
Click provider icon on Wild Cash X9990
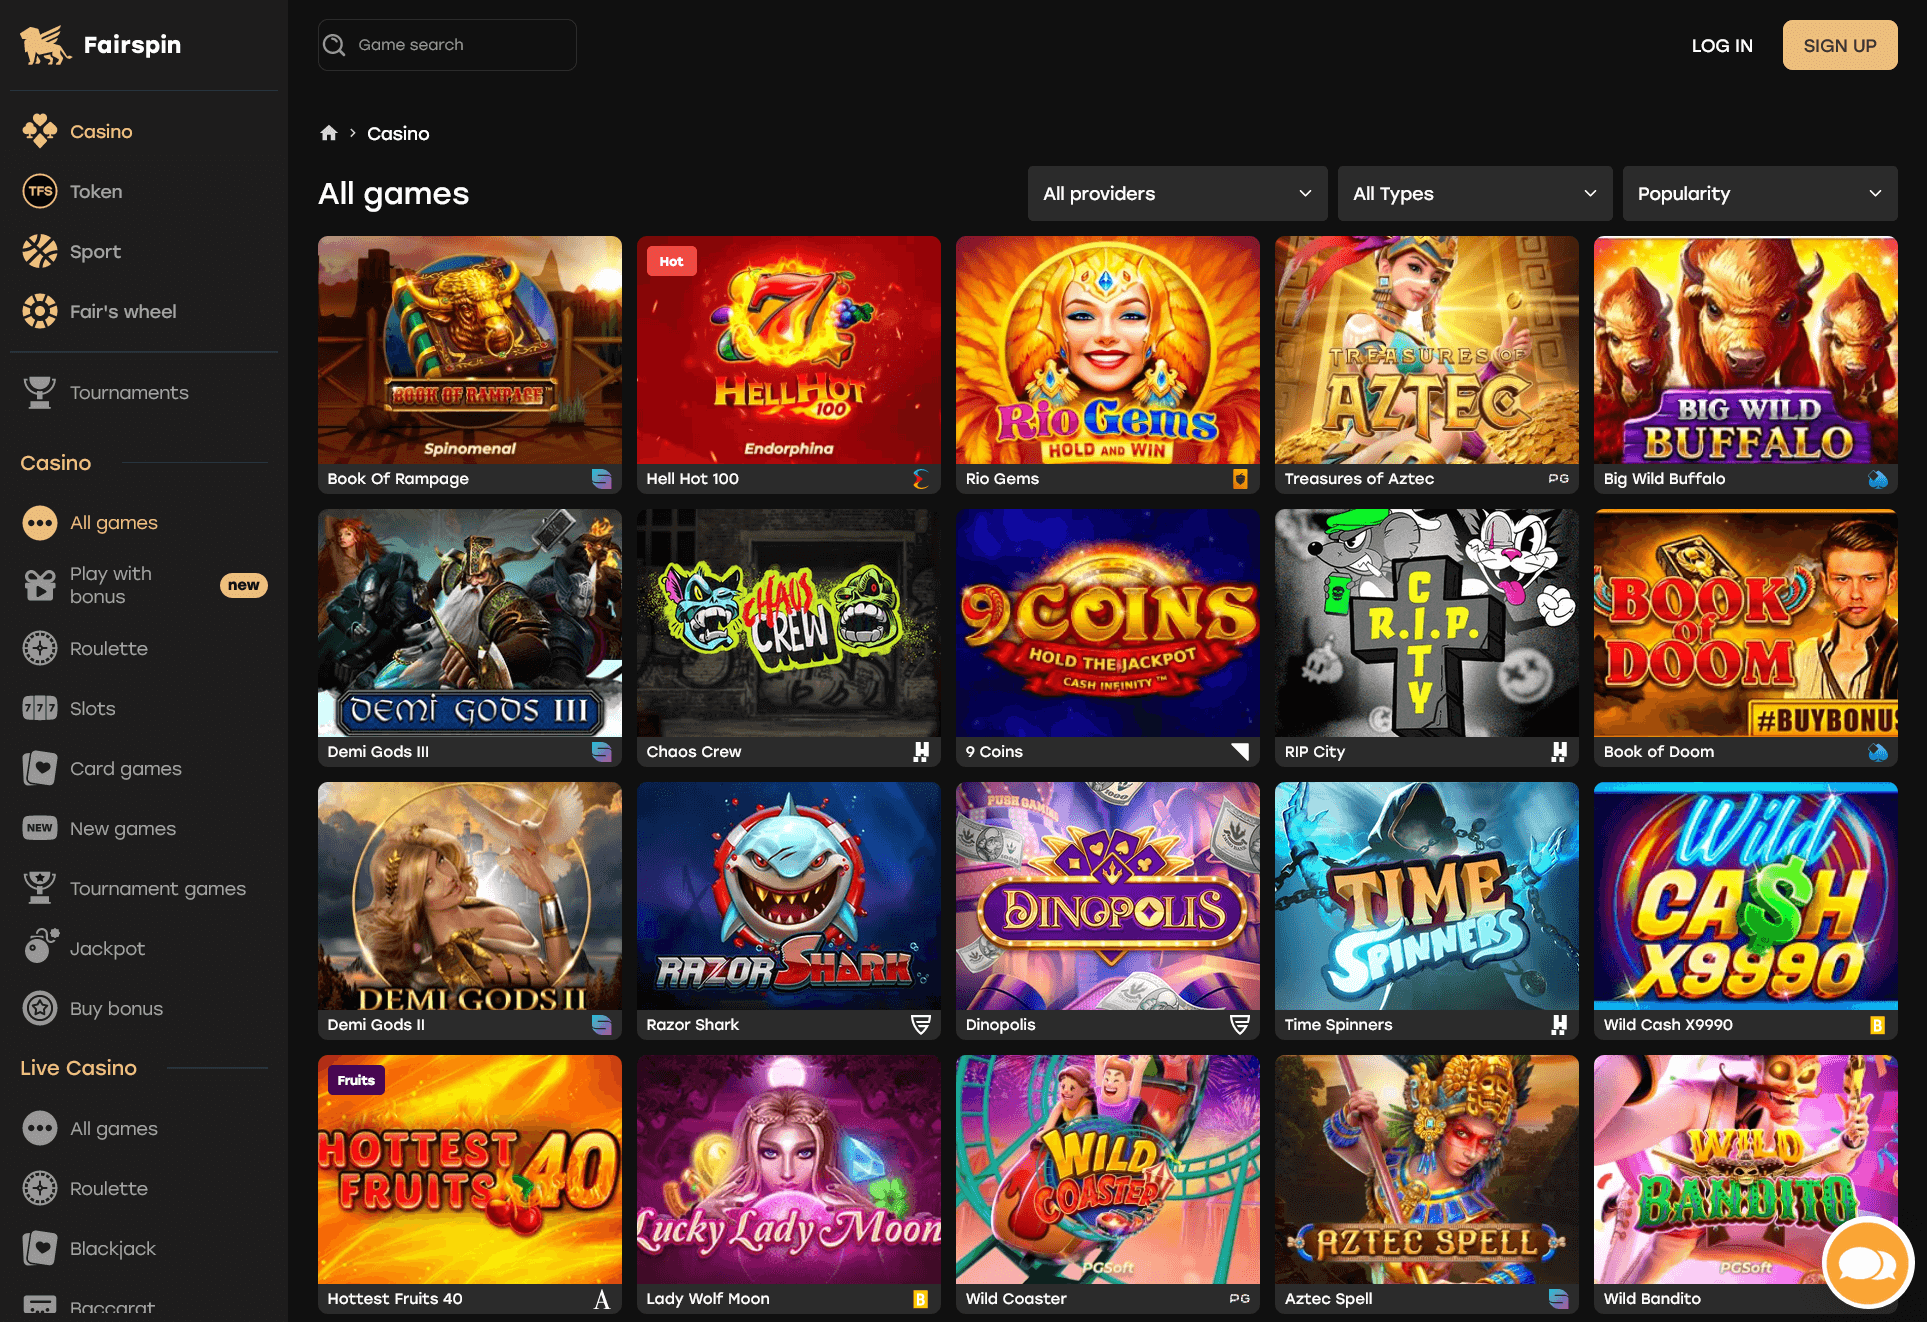tap(1877, 1024)
